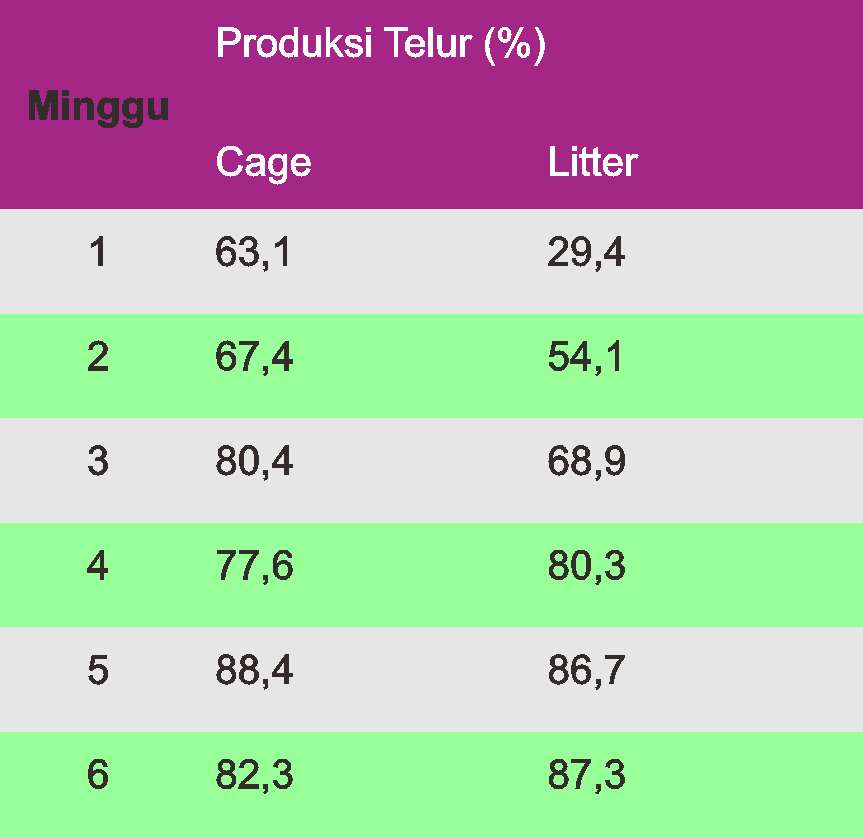This screenshot has width=863, height=837.
Task: Select Litter value 87,3
Action: point(586,776)
